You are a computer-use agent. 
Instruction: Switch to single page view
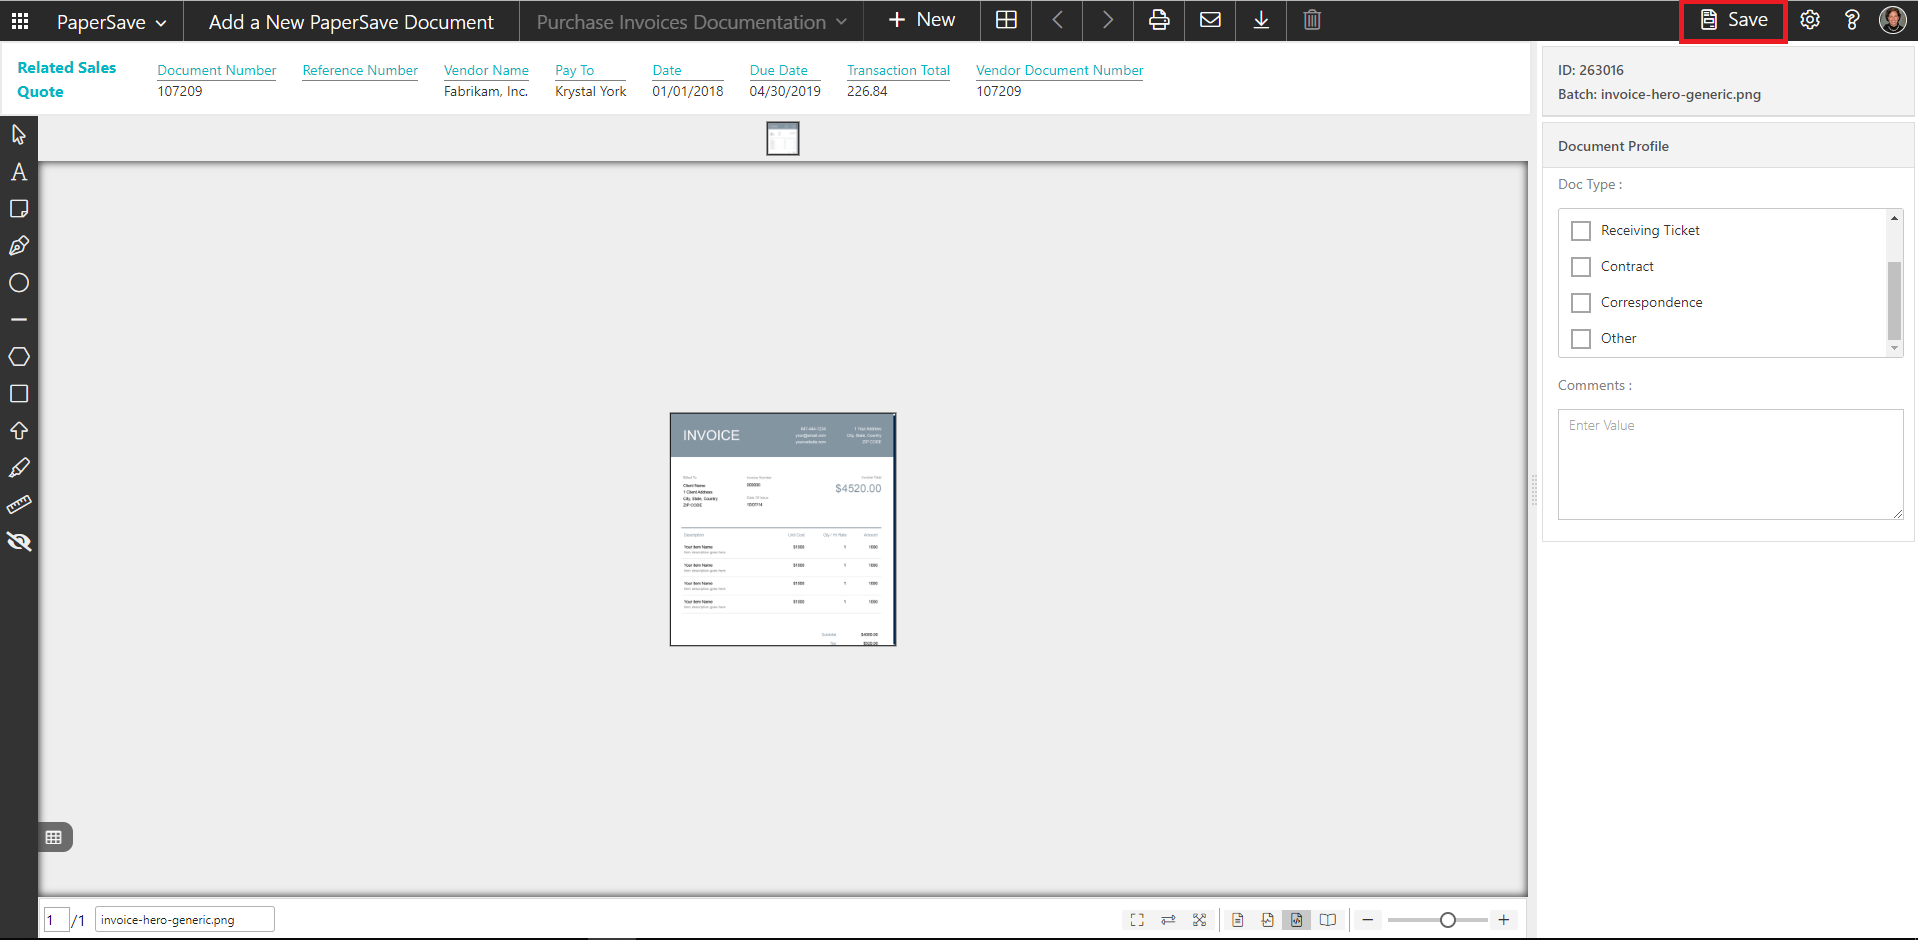[1238, 920]
